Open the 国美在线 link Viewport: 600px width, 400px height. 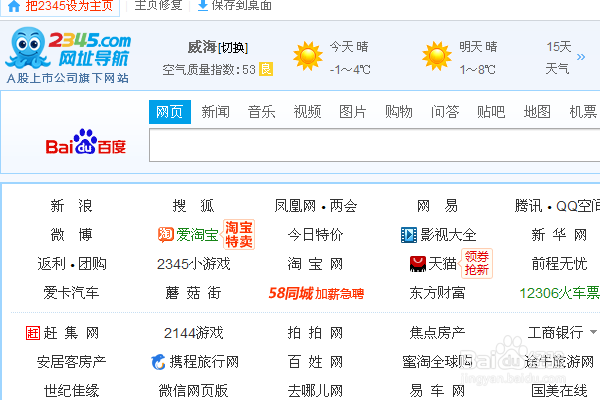[x=559, y=391]
